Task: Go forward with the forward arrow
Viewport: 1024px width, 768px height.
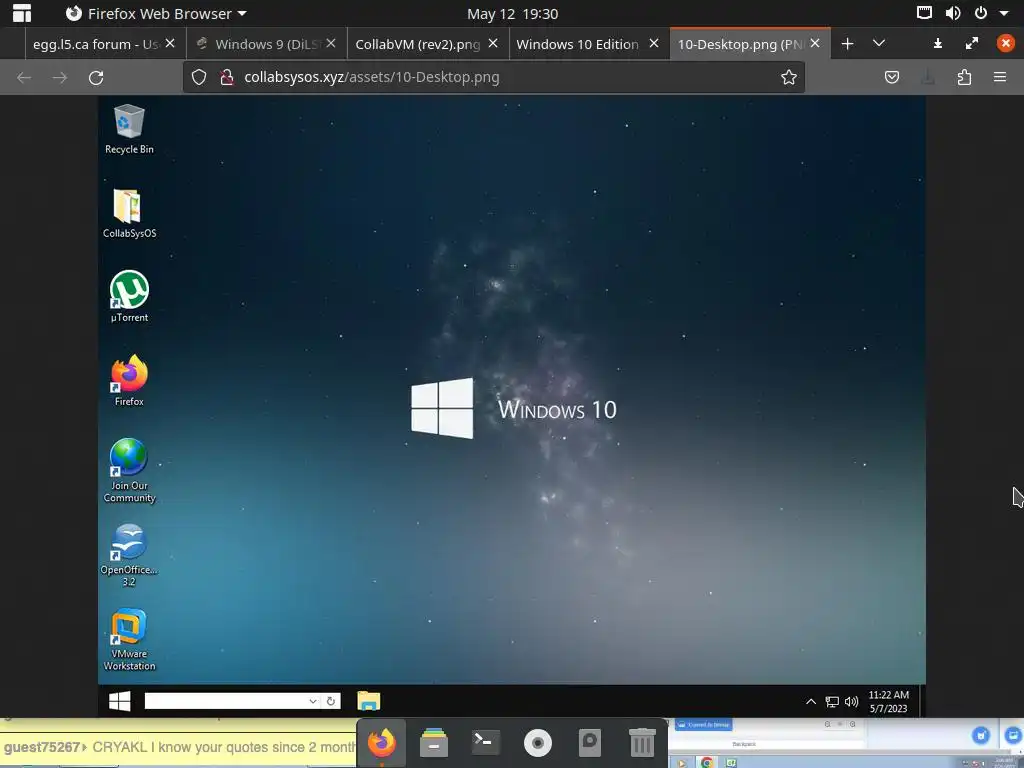Action: (59, 78)
